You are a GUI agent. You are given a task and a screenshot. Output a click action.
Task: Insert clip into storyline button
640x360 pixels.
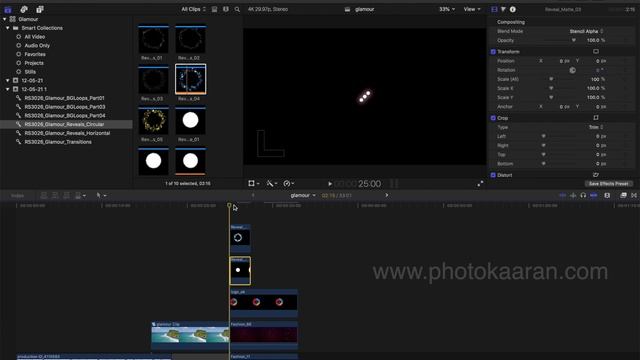pyautogui.click(x=55, y=196)
